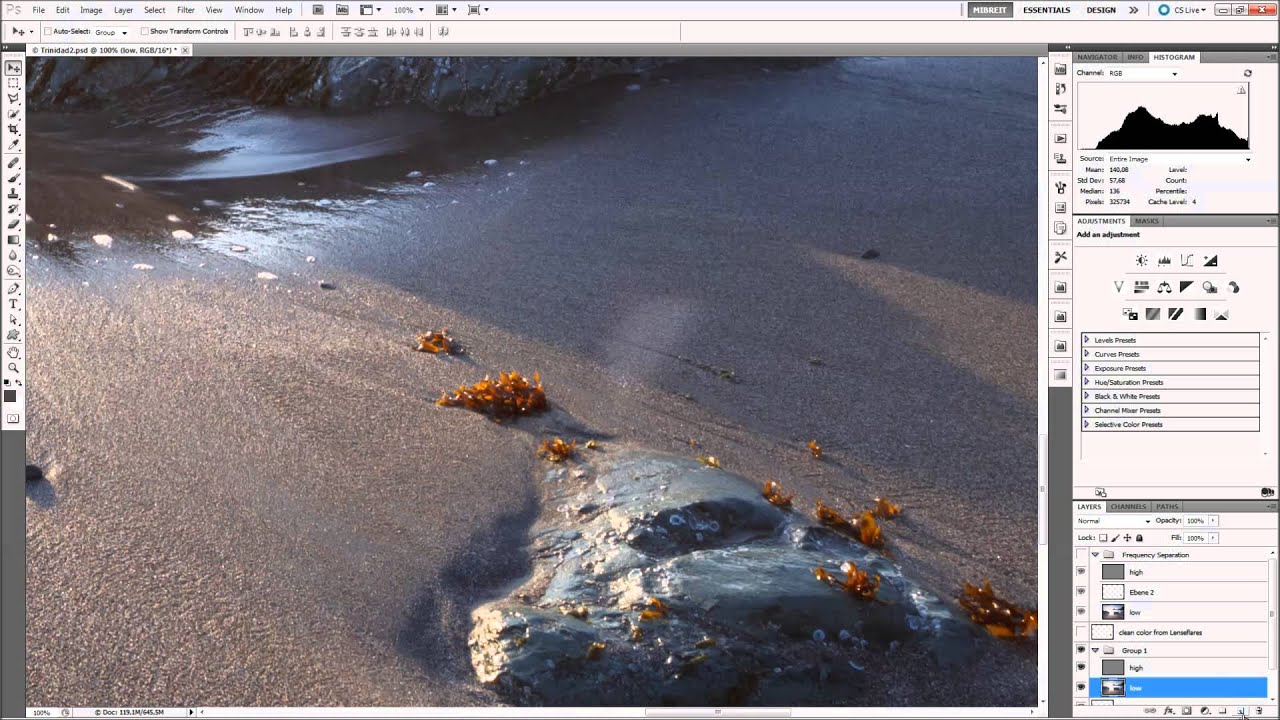The image size is (1280, 720).
Task: Add a Vibrance adjustment
Action: pyautogui.click(x=1118, y=287)
